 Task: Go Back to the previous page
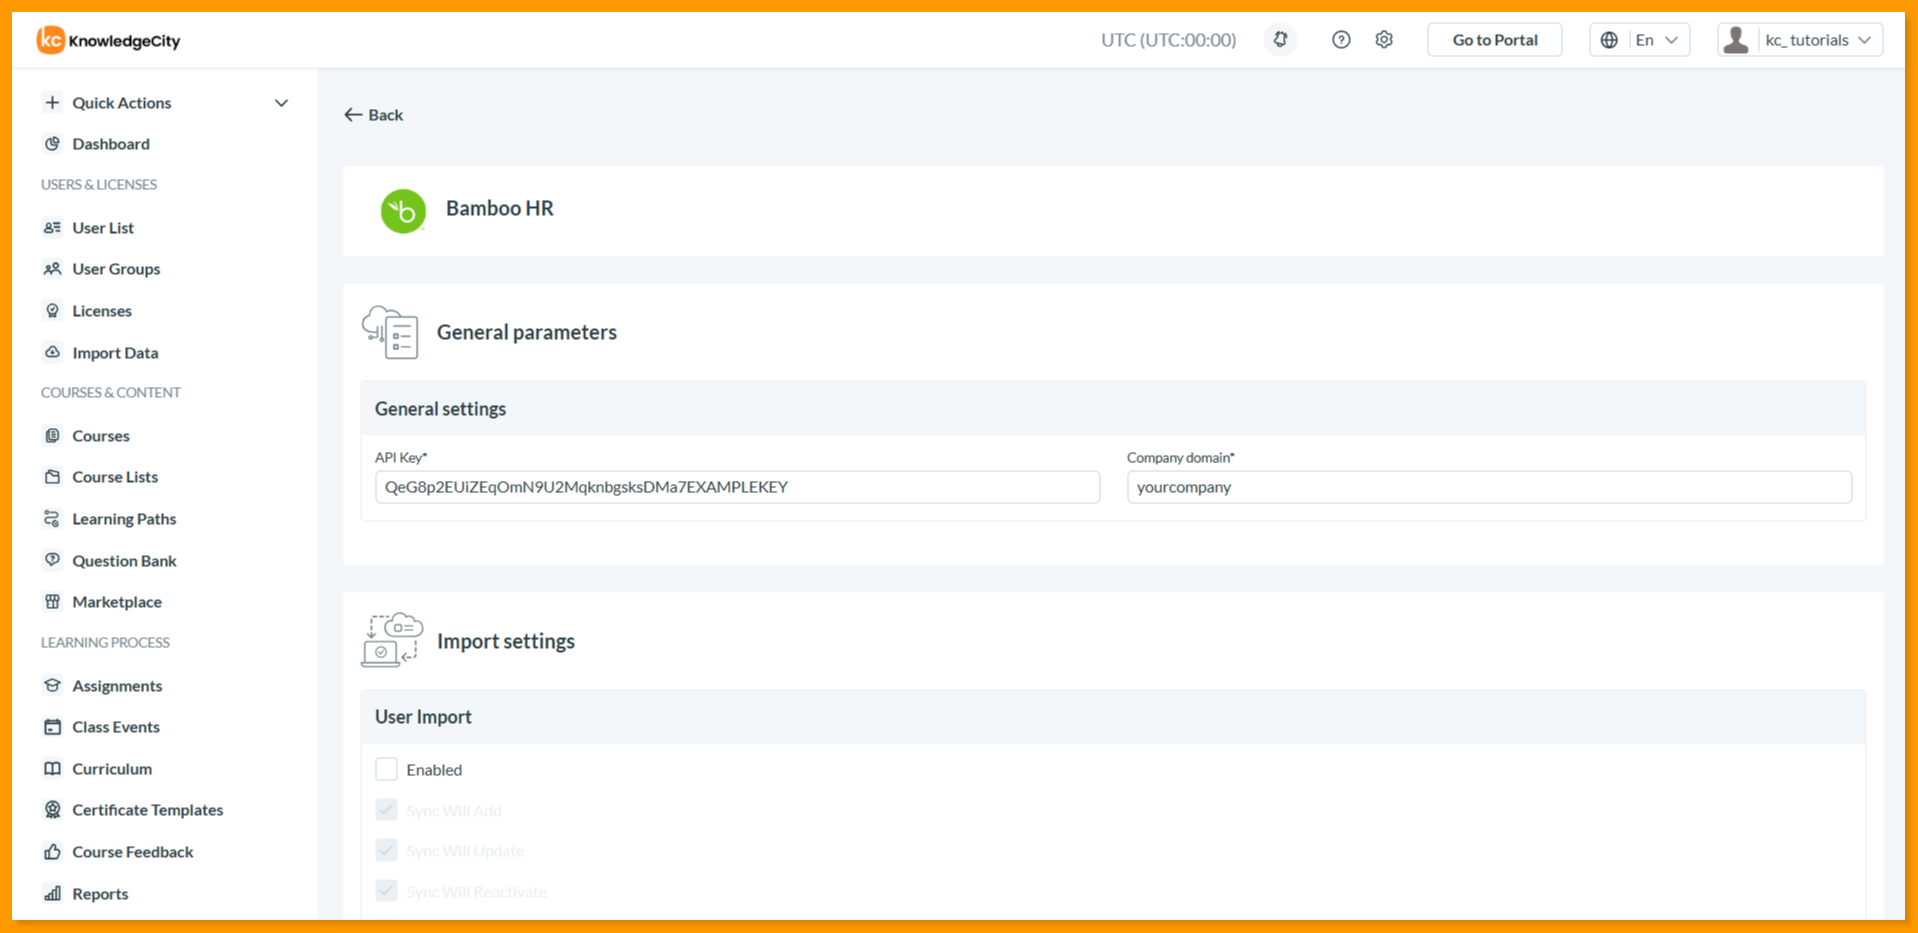point(374,115)
